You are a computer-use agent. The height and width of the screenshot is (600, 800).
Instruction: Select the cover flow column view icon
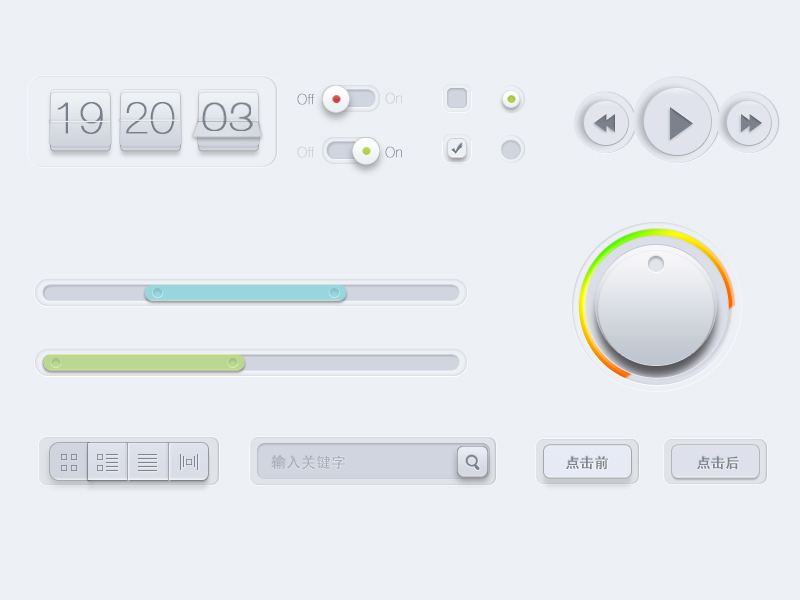(x=188, y=462)
